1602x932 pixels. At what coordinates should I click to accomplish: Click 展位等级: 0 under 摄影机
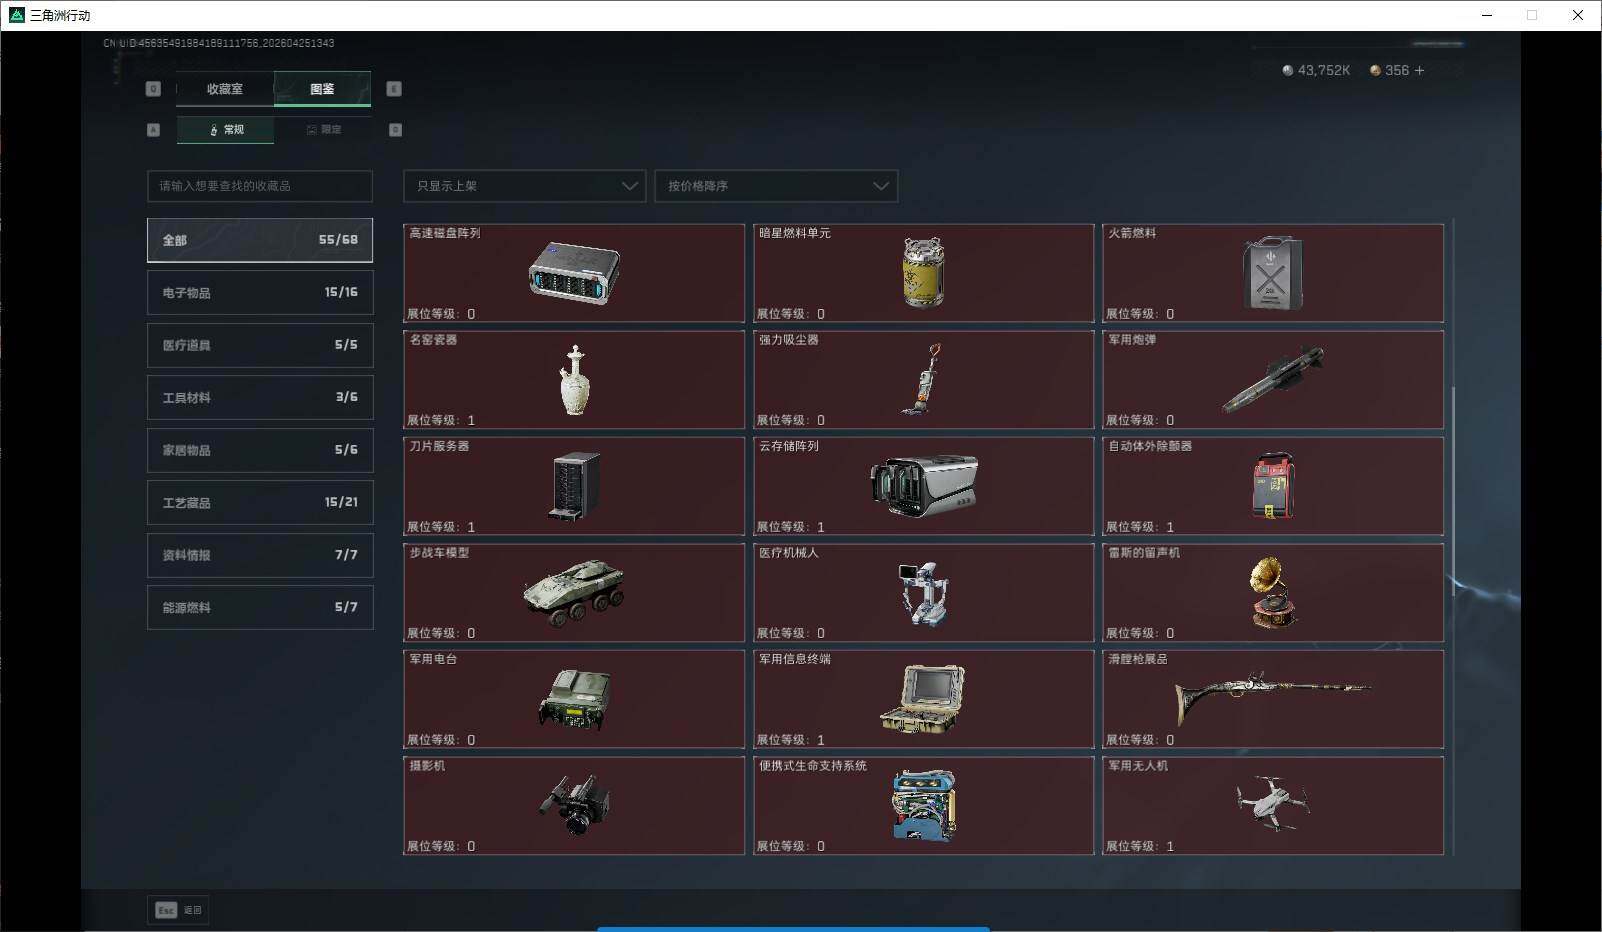coord(441,846)
